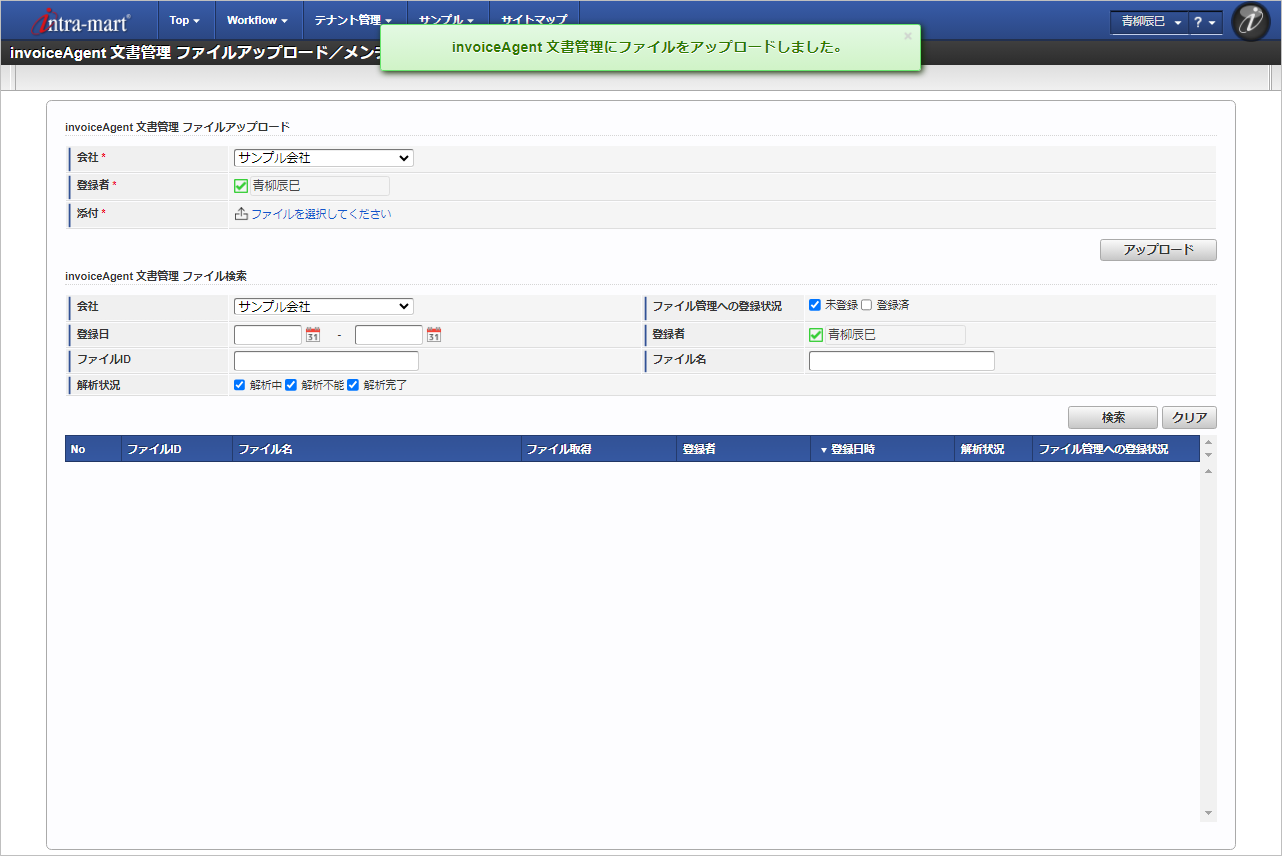Click the ファイル名 search input field

click(x=902, y=361)
